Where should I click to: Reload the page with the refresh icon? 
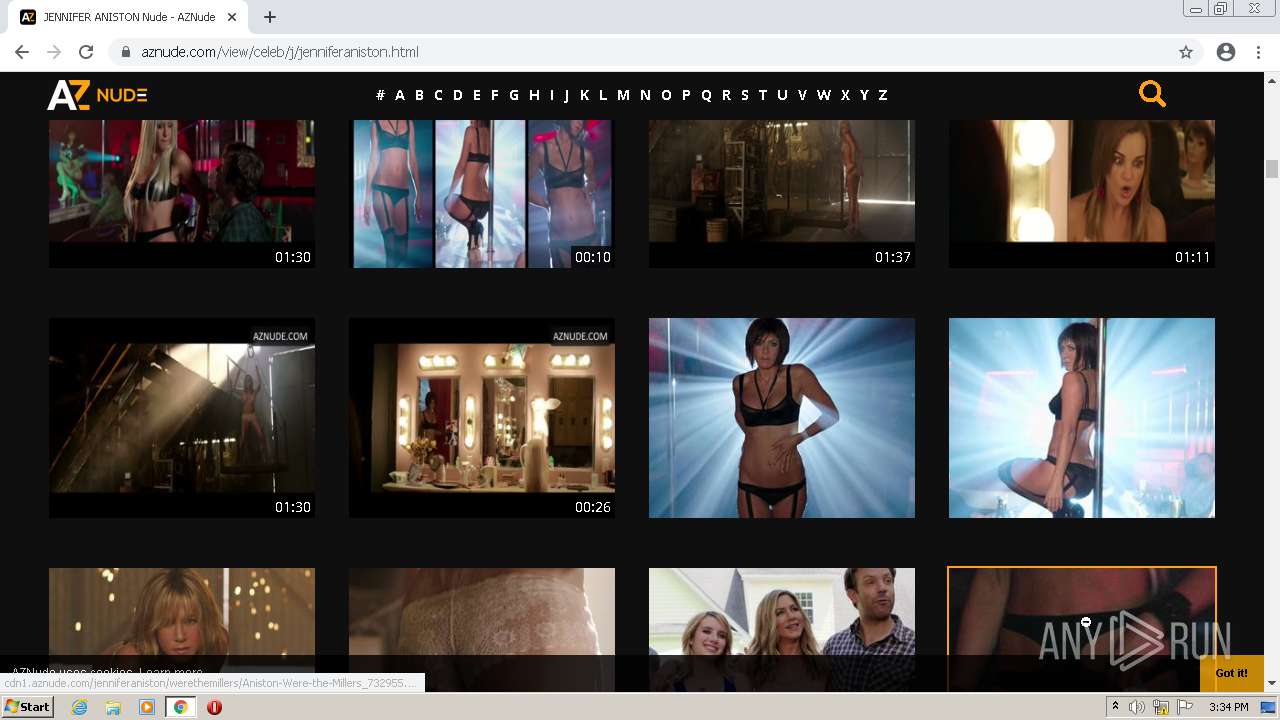click(86, 52)
